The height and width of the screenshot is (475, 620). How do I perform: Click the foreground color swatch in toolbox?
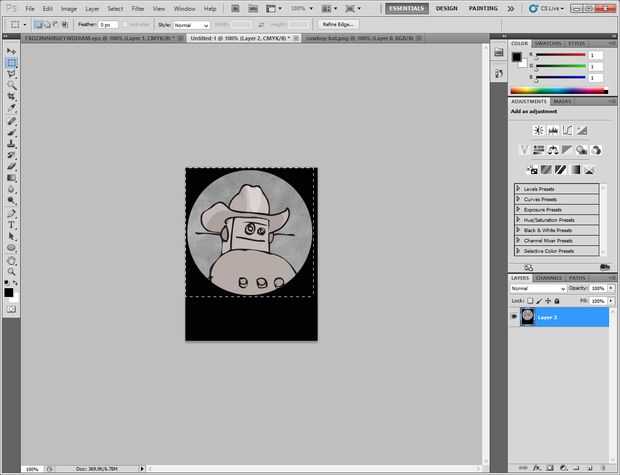9,292
